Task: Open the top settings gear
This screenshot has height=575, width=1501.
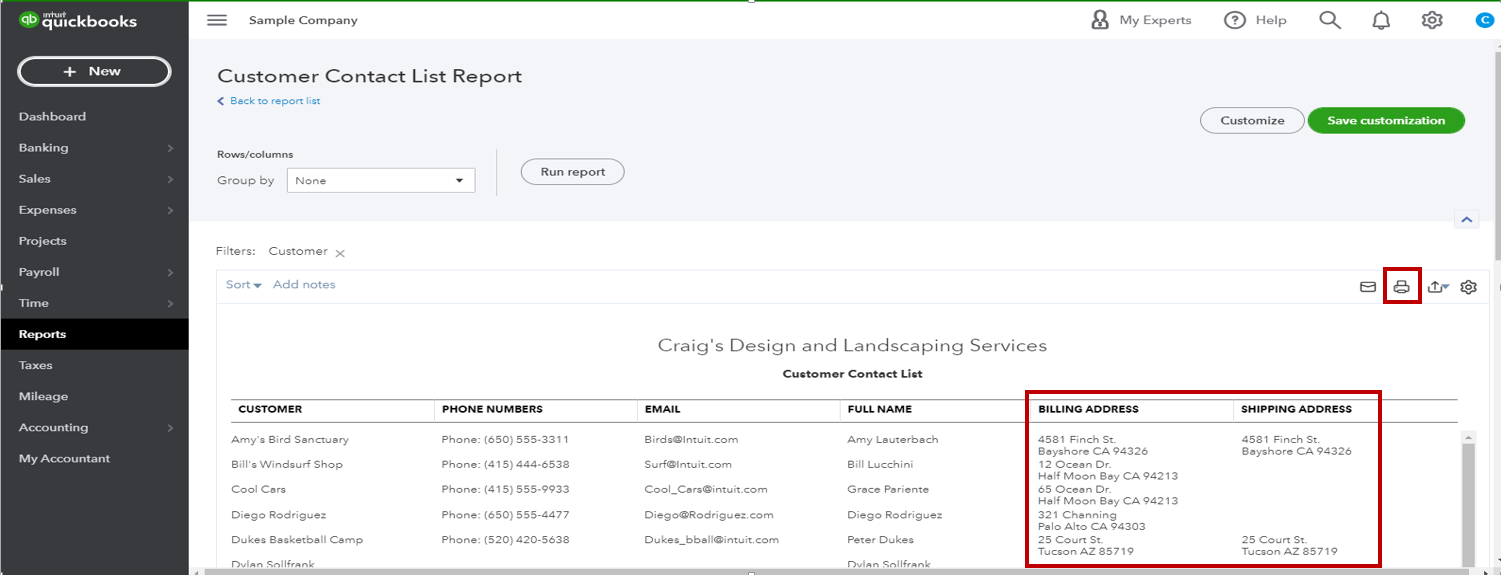Action: tap(1432, 20)
